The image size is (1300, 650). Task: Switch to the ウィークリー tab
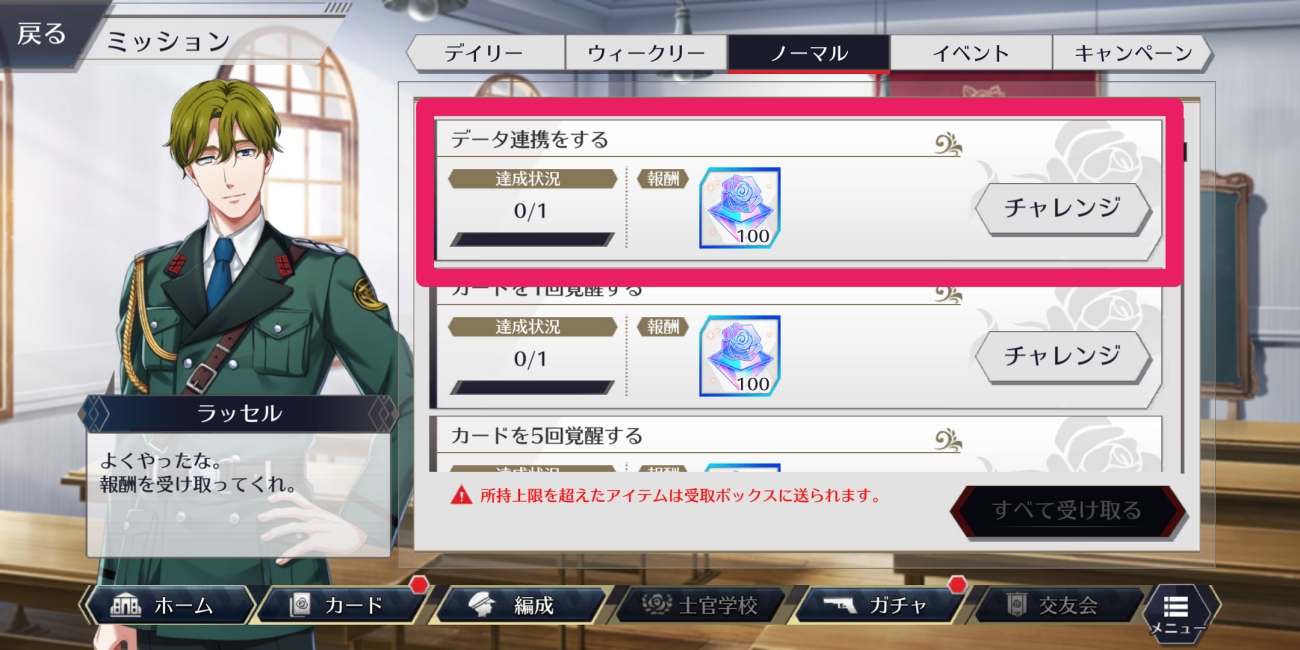tap(646, 53)
